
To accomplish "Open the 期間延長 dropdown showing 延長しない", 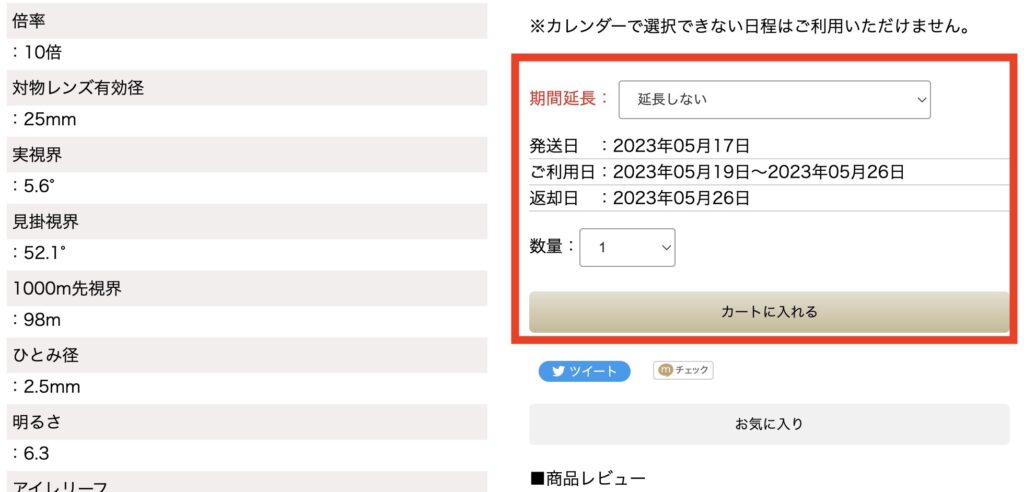I will click(x=775, y=100).
